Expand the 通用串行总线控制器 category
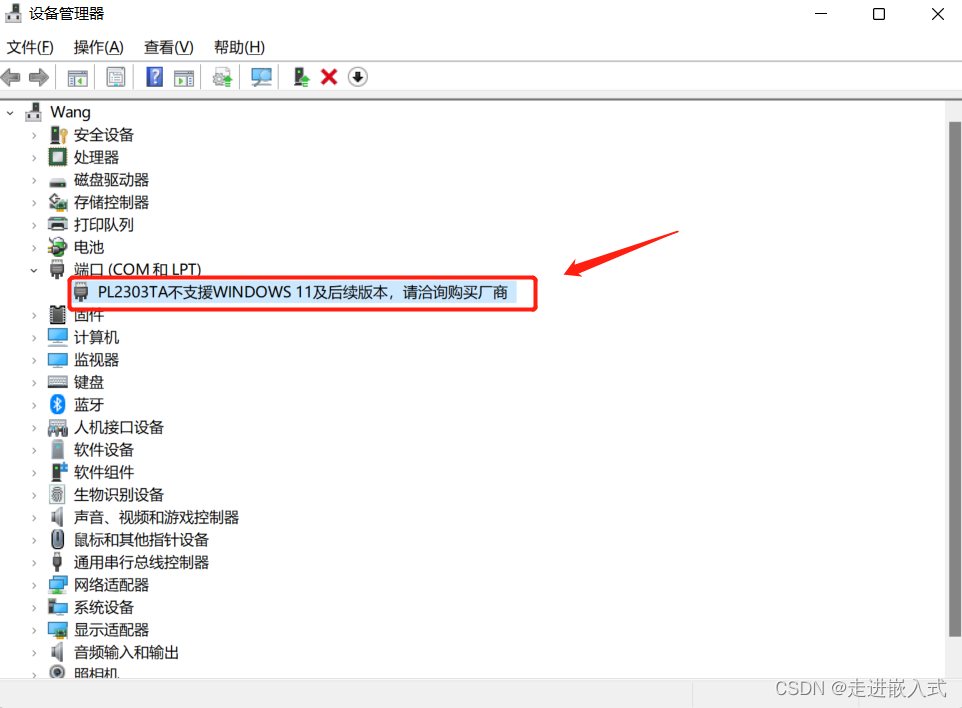The image size is (962, 708). 34,563
